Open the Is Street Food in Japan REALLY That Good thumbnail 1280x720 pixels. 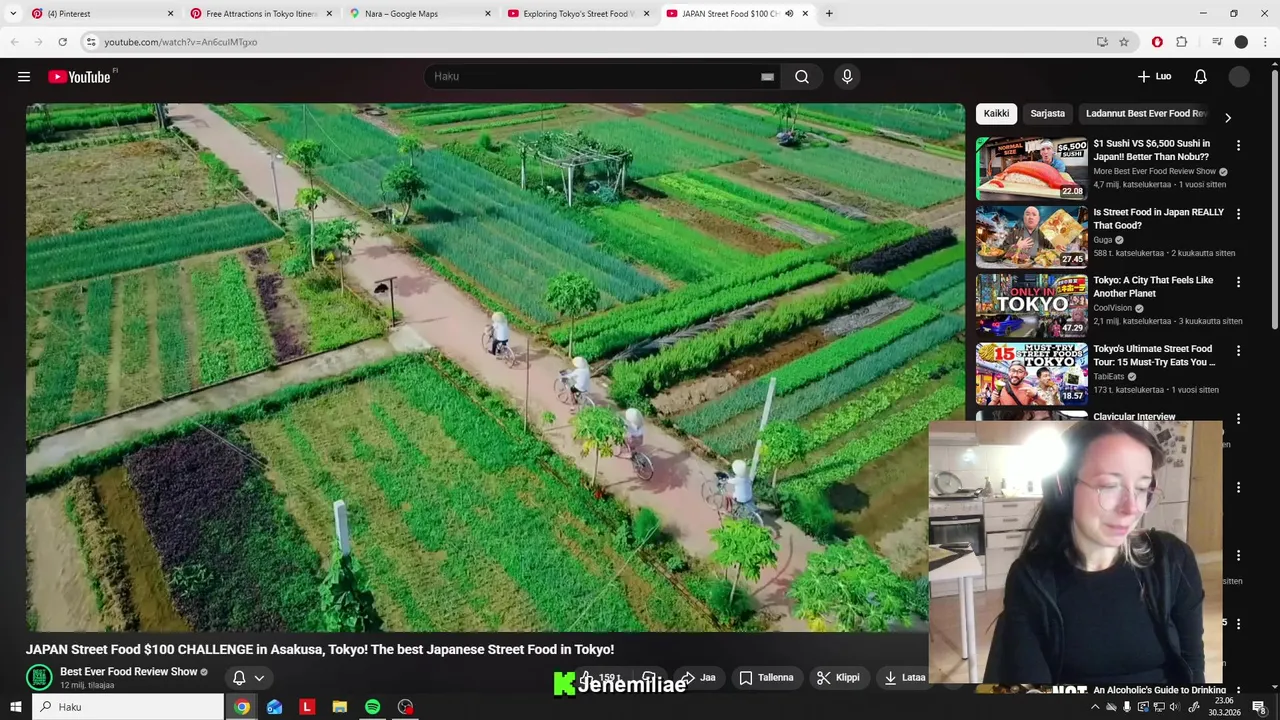(1032, 237)
